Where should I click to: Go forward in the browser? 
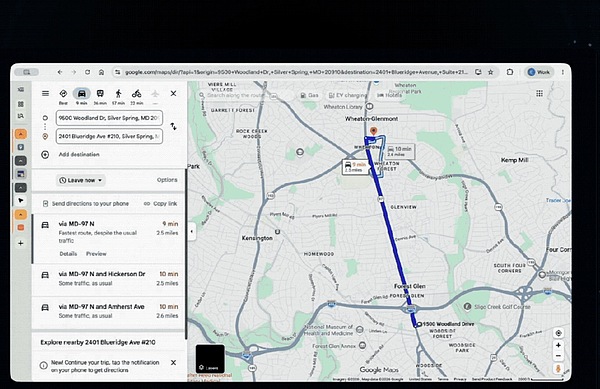click(x=74, y=72)
